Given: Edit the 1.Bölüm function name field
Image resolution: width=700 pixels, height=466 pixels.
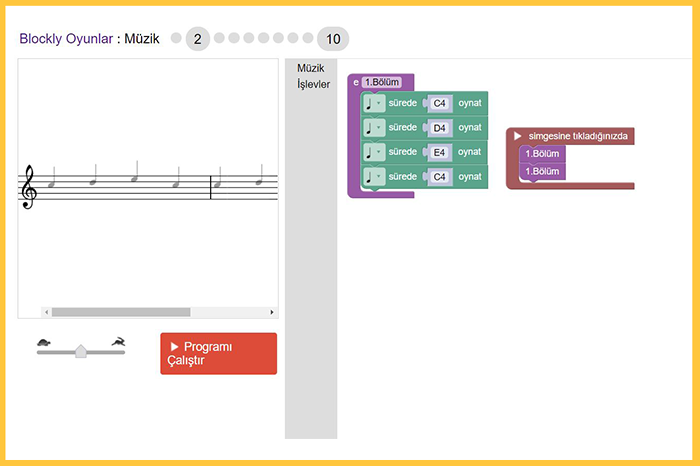Looking at the screenshot, I should pyautogui.click(x=382, y=82).
